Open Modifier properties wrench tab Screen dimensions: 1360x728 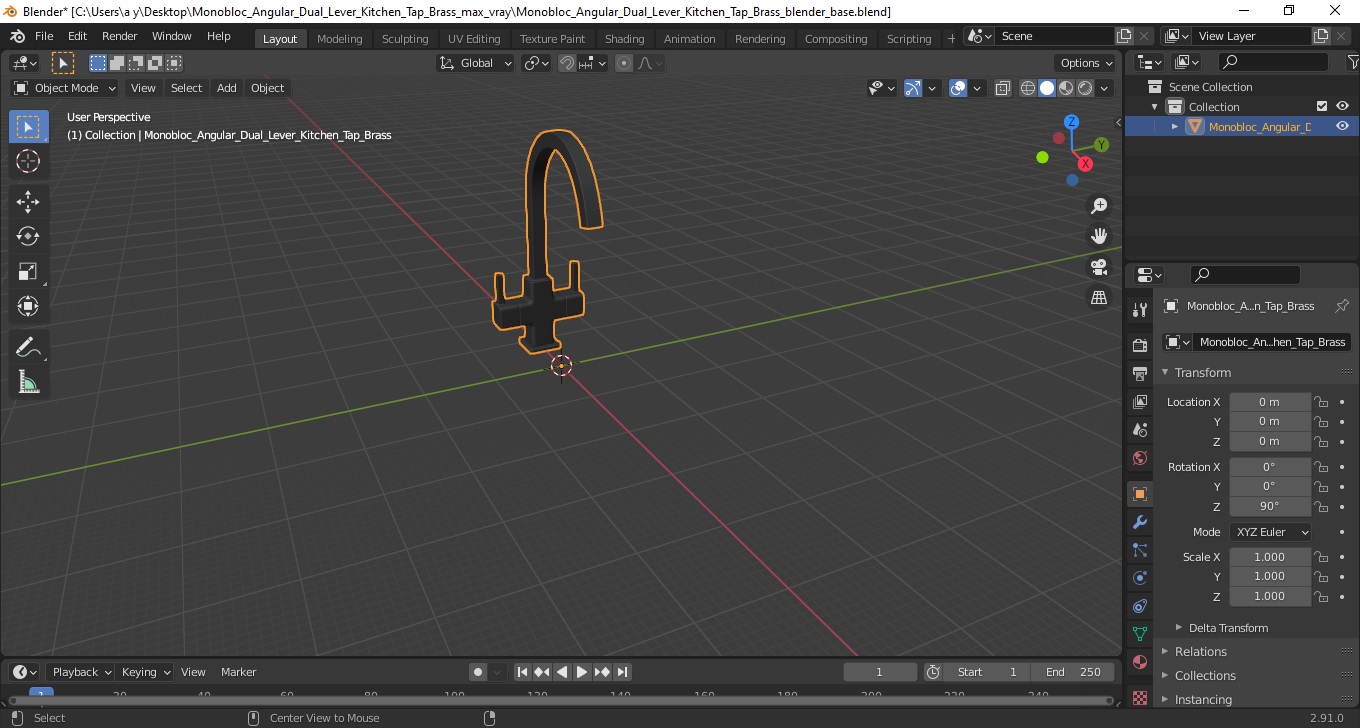(1140, 522)
